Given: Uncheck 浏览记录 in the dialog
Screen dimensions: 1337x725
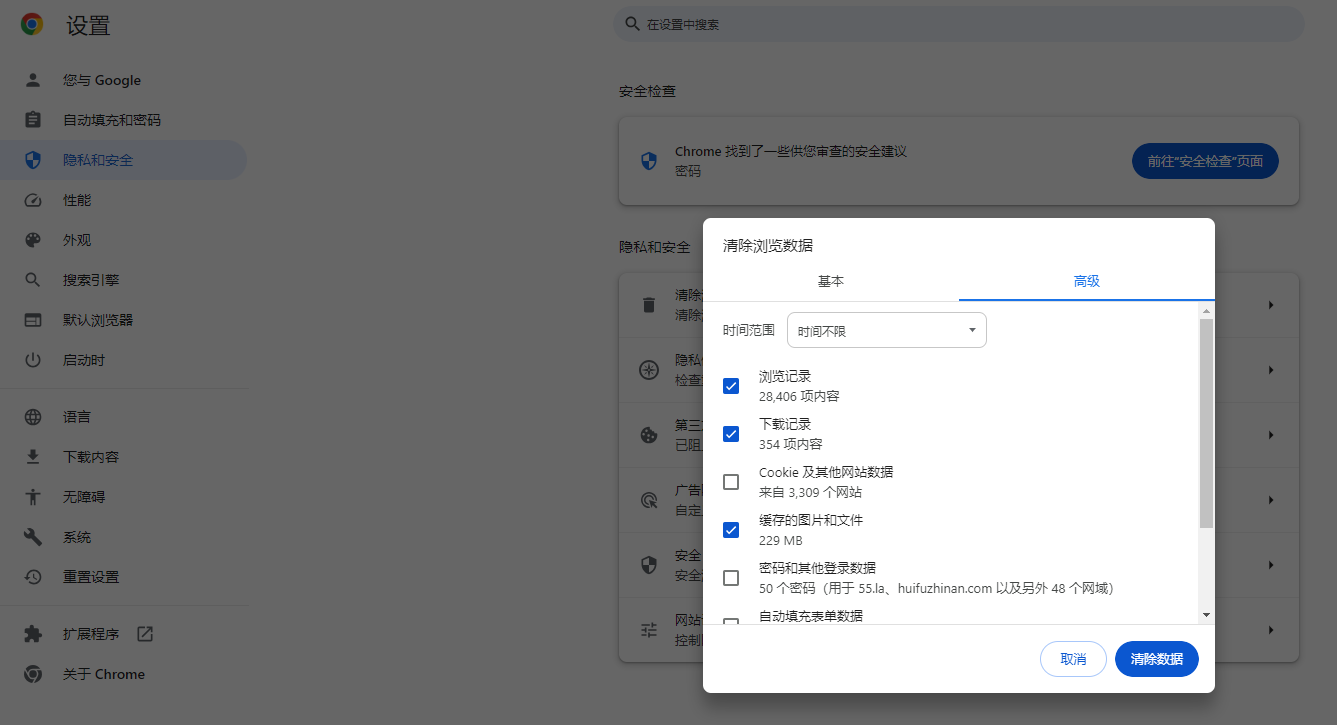Looking at the screenshot, I should (731, 385).
